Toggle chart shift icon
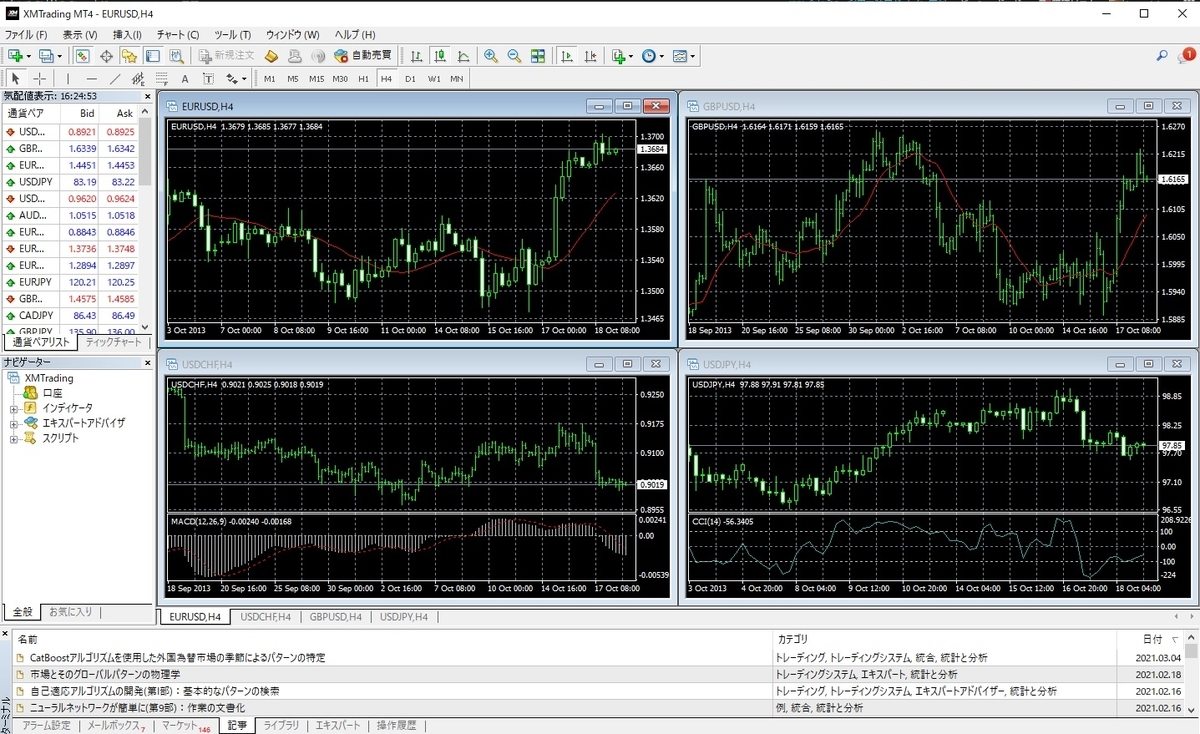Viewport: 1200px width, 734px height. point(591,56)
